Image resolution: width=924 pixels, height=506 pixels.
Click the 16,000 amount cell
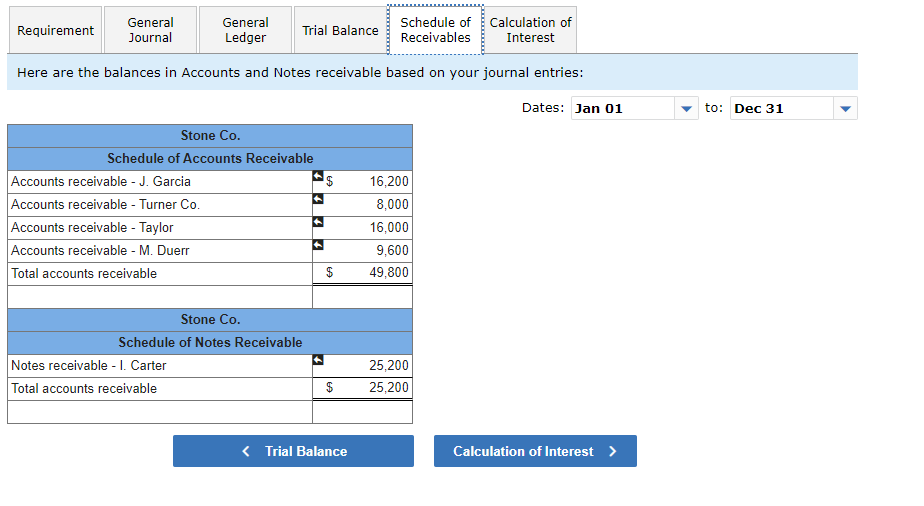point(362,227)
